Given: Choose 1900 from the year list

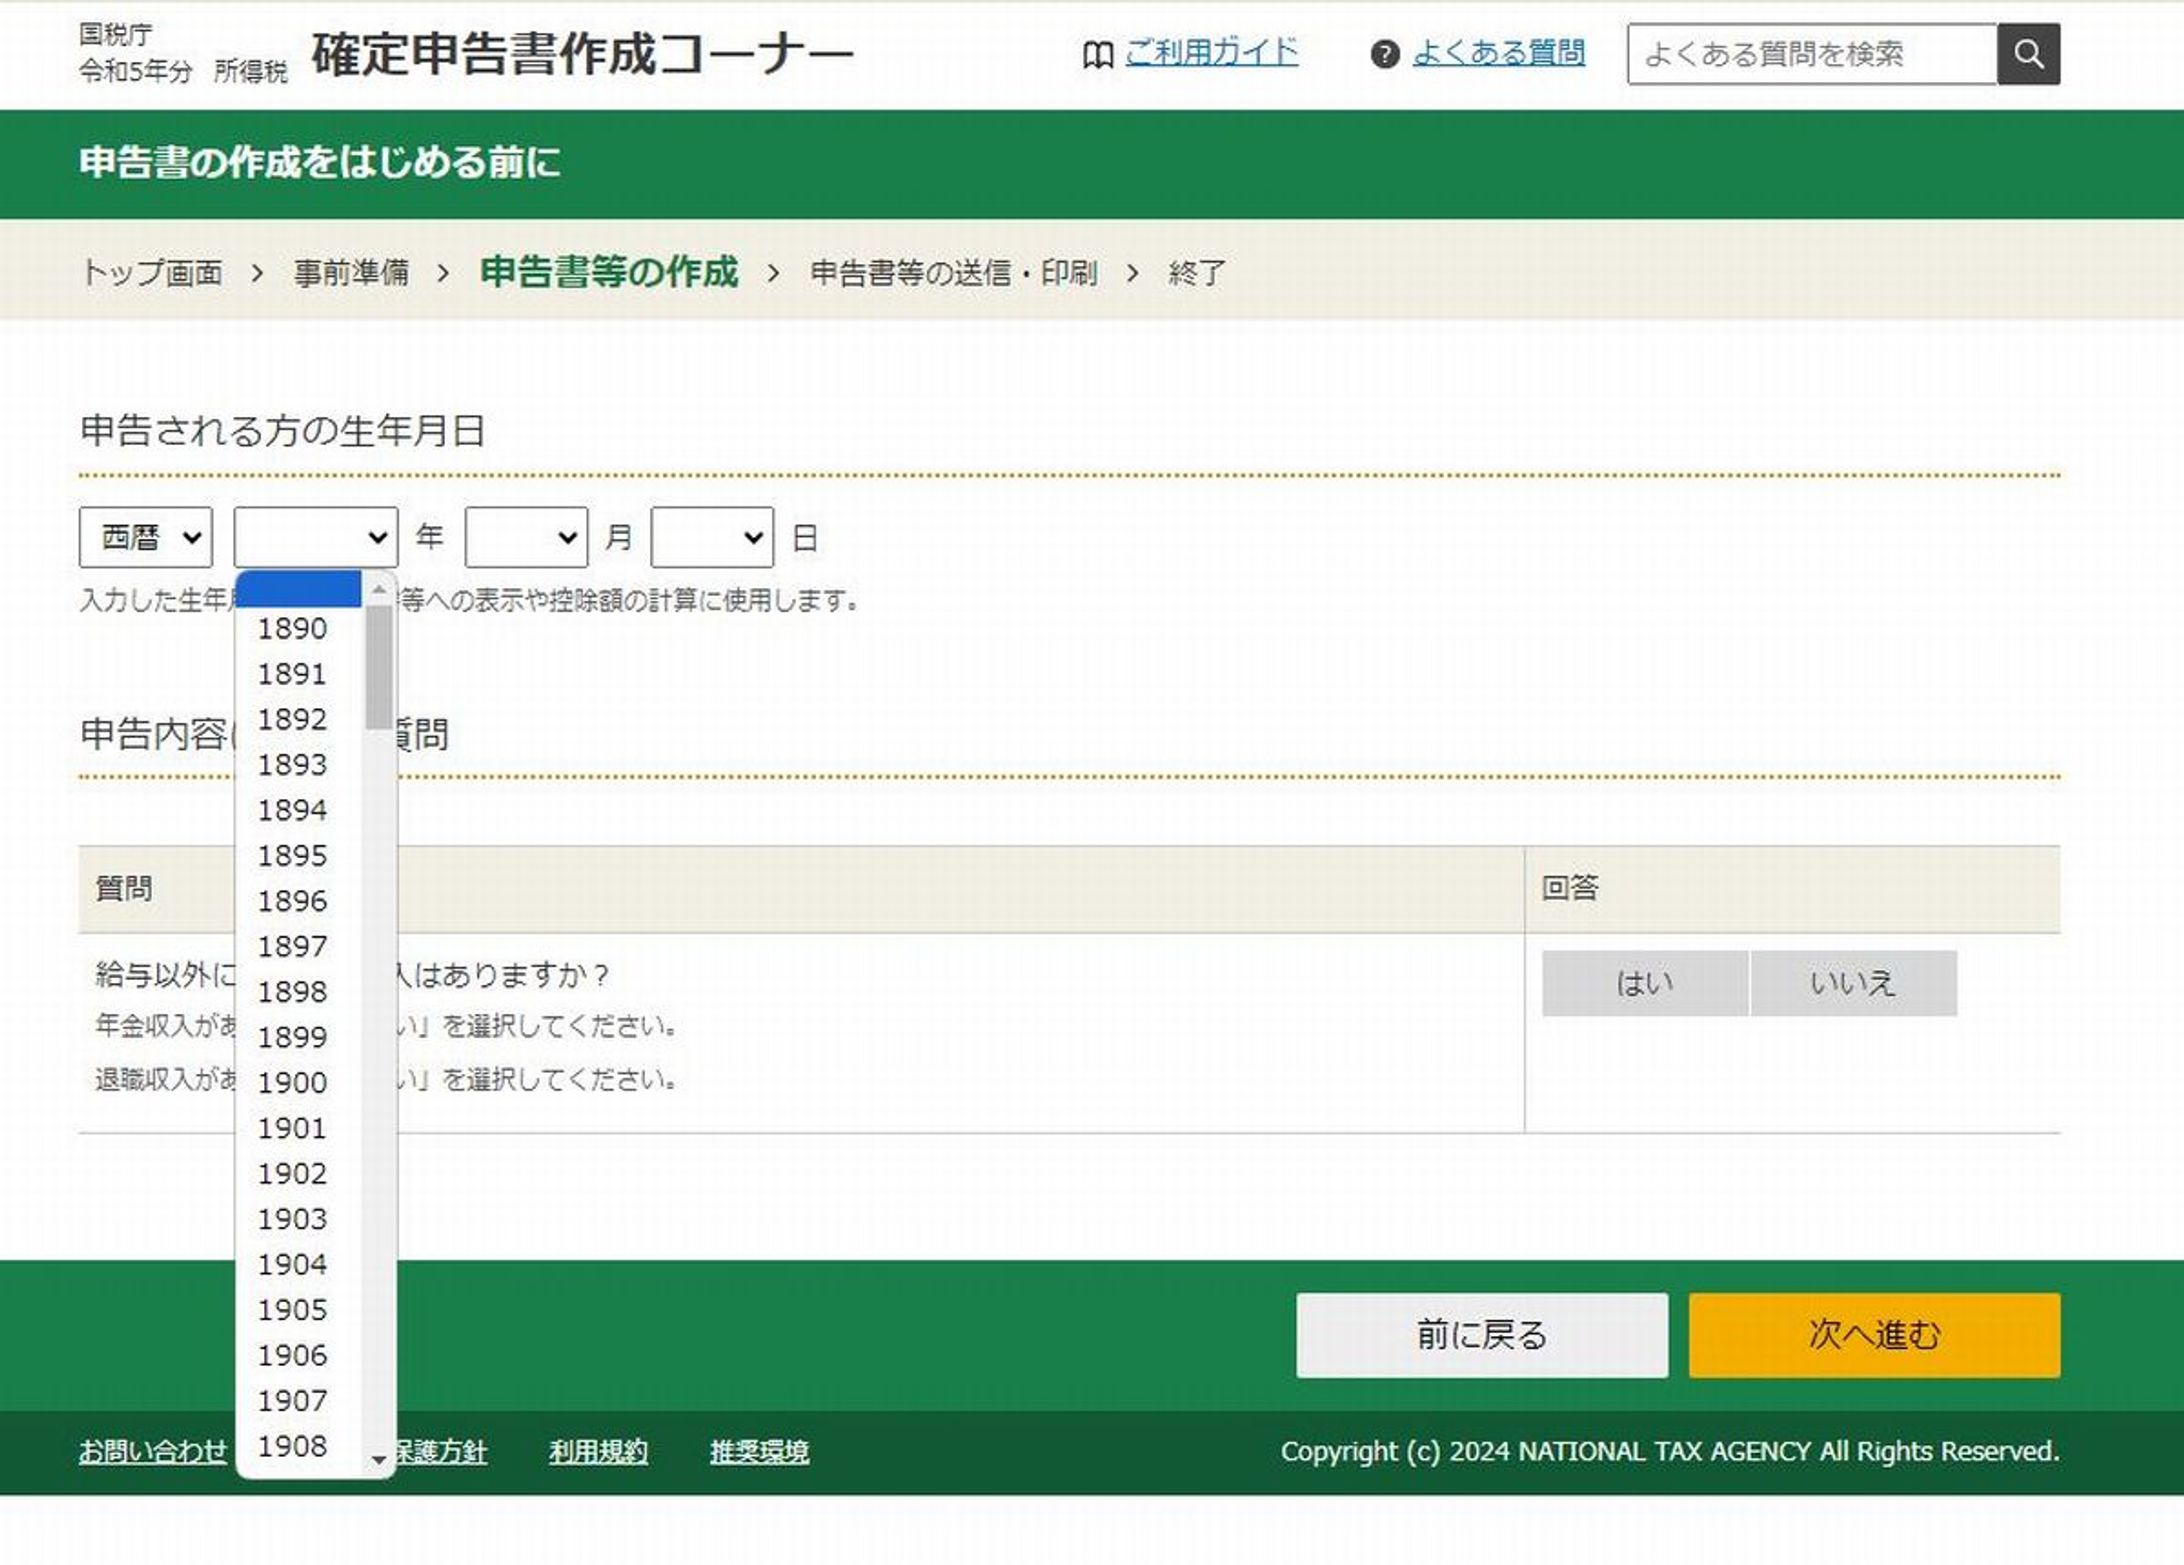Looking at the screenshot, I should [x=292, y=1083].
